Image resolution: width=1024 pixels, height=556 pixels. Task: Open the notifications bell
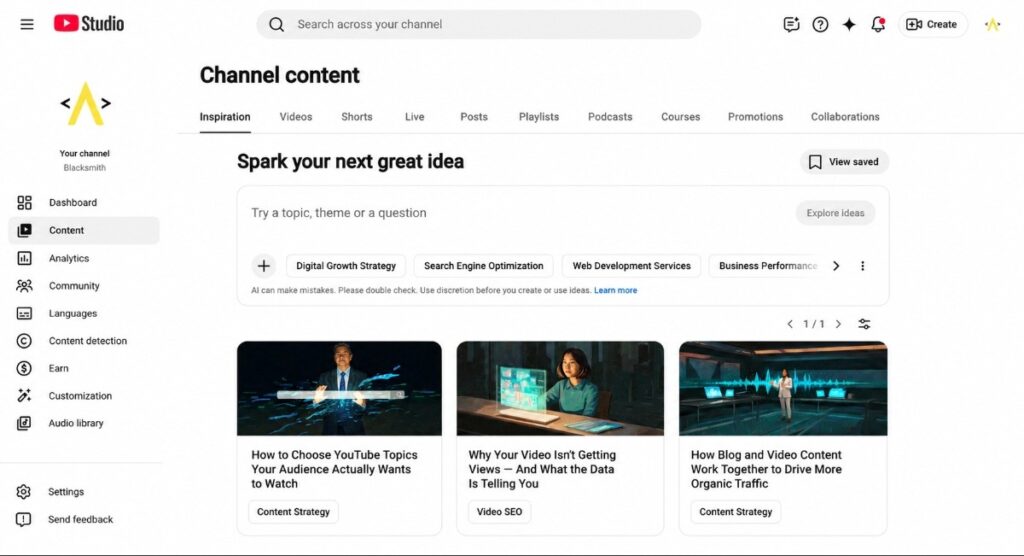(878, 24)
